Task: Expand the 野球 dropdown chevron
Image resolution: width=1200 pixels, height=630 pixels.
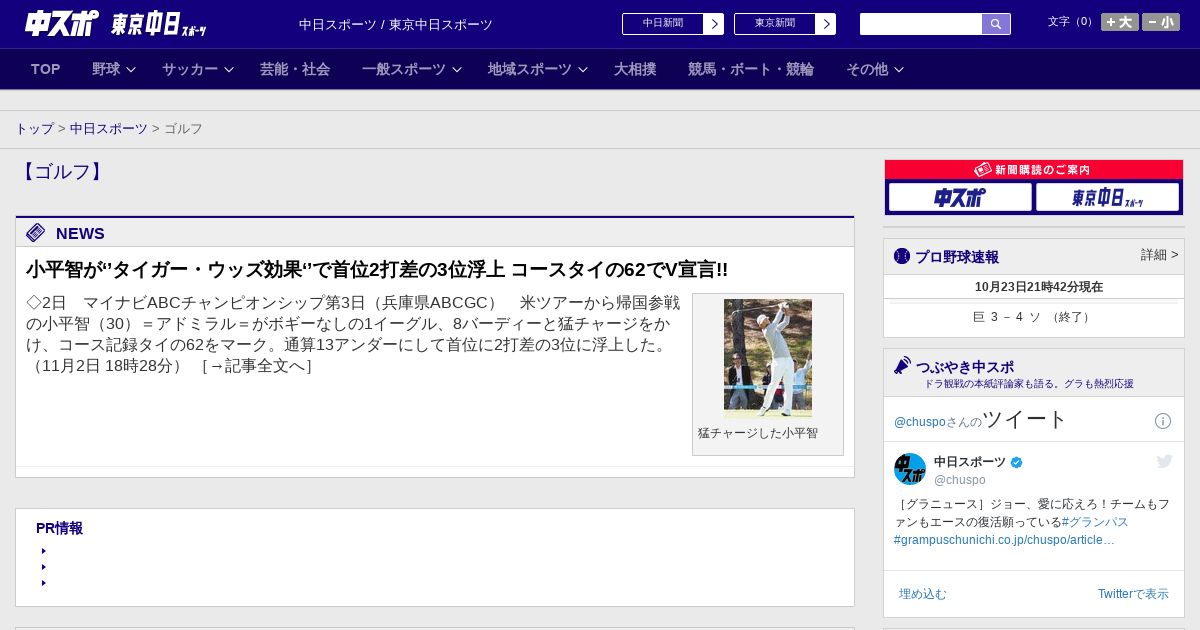Action: (131, 69)
